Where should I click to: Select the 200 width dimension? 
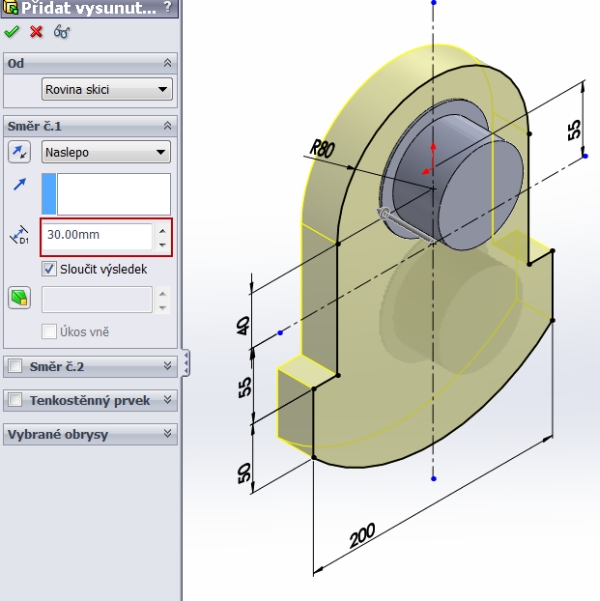pyautogui.click(x=362, y=535)
